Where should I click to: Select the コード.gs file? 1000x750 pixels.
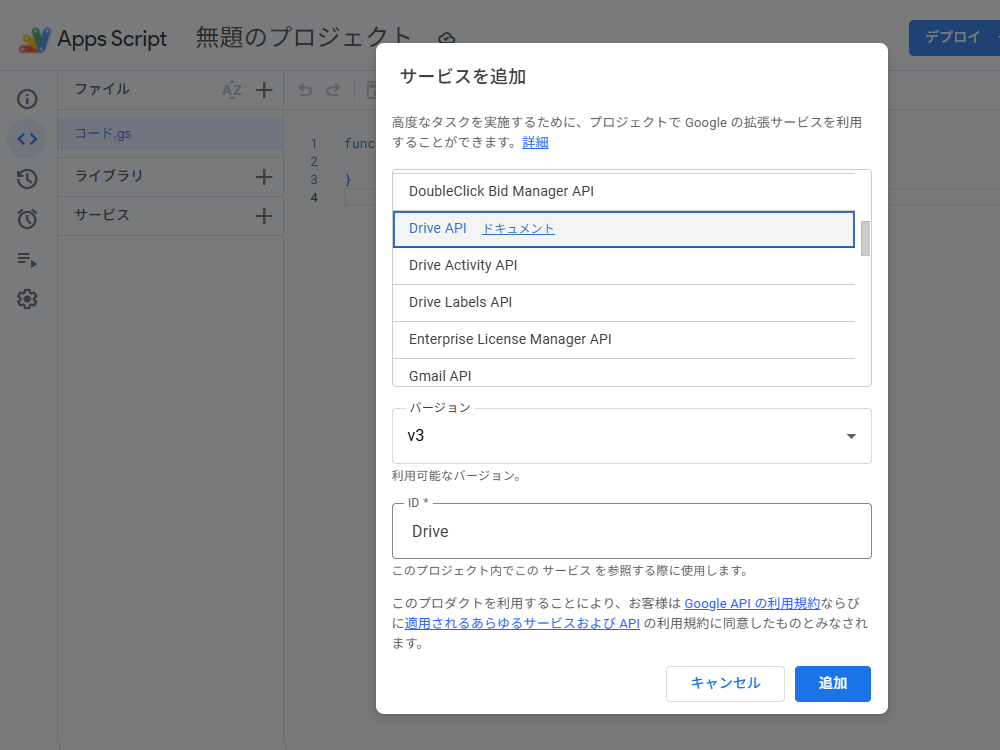pyautogui.click(x=171, y=134)
